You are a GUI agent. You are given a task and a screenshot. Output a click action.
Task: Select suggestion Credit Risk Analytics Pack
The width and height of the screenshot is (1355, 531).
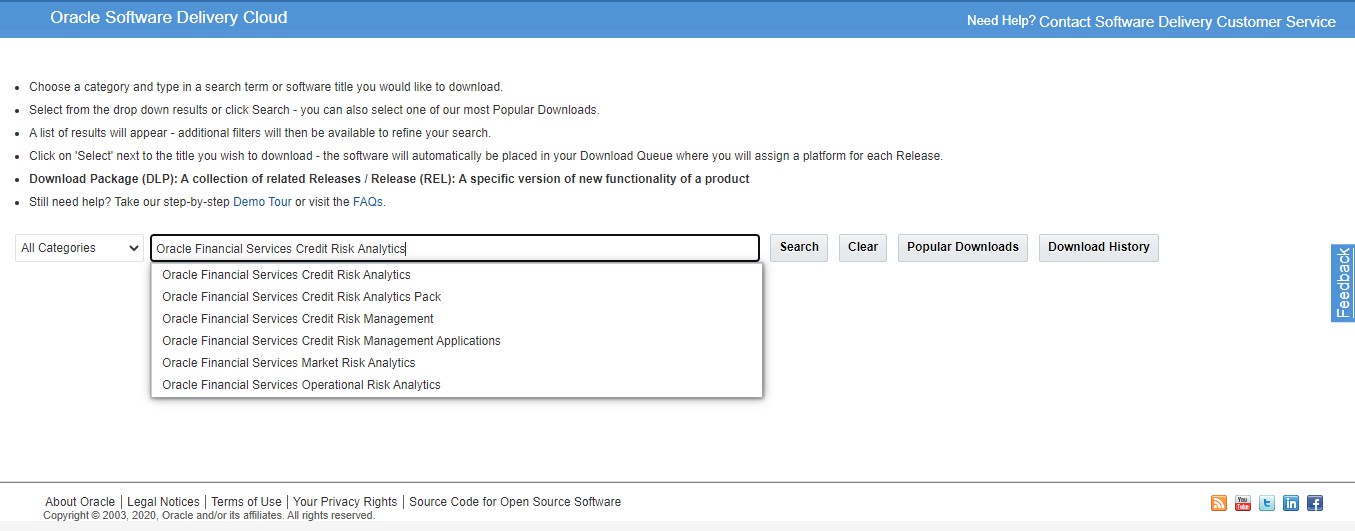pyautogui.click(x=457, y=297)
